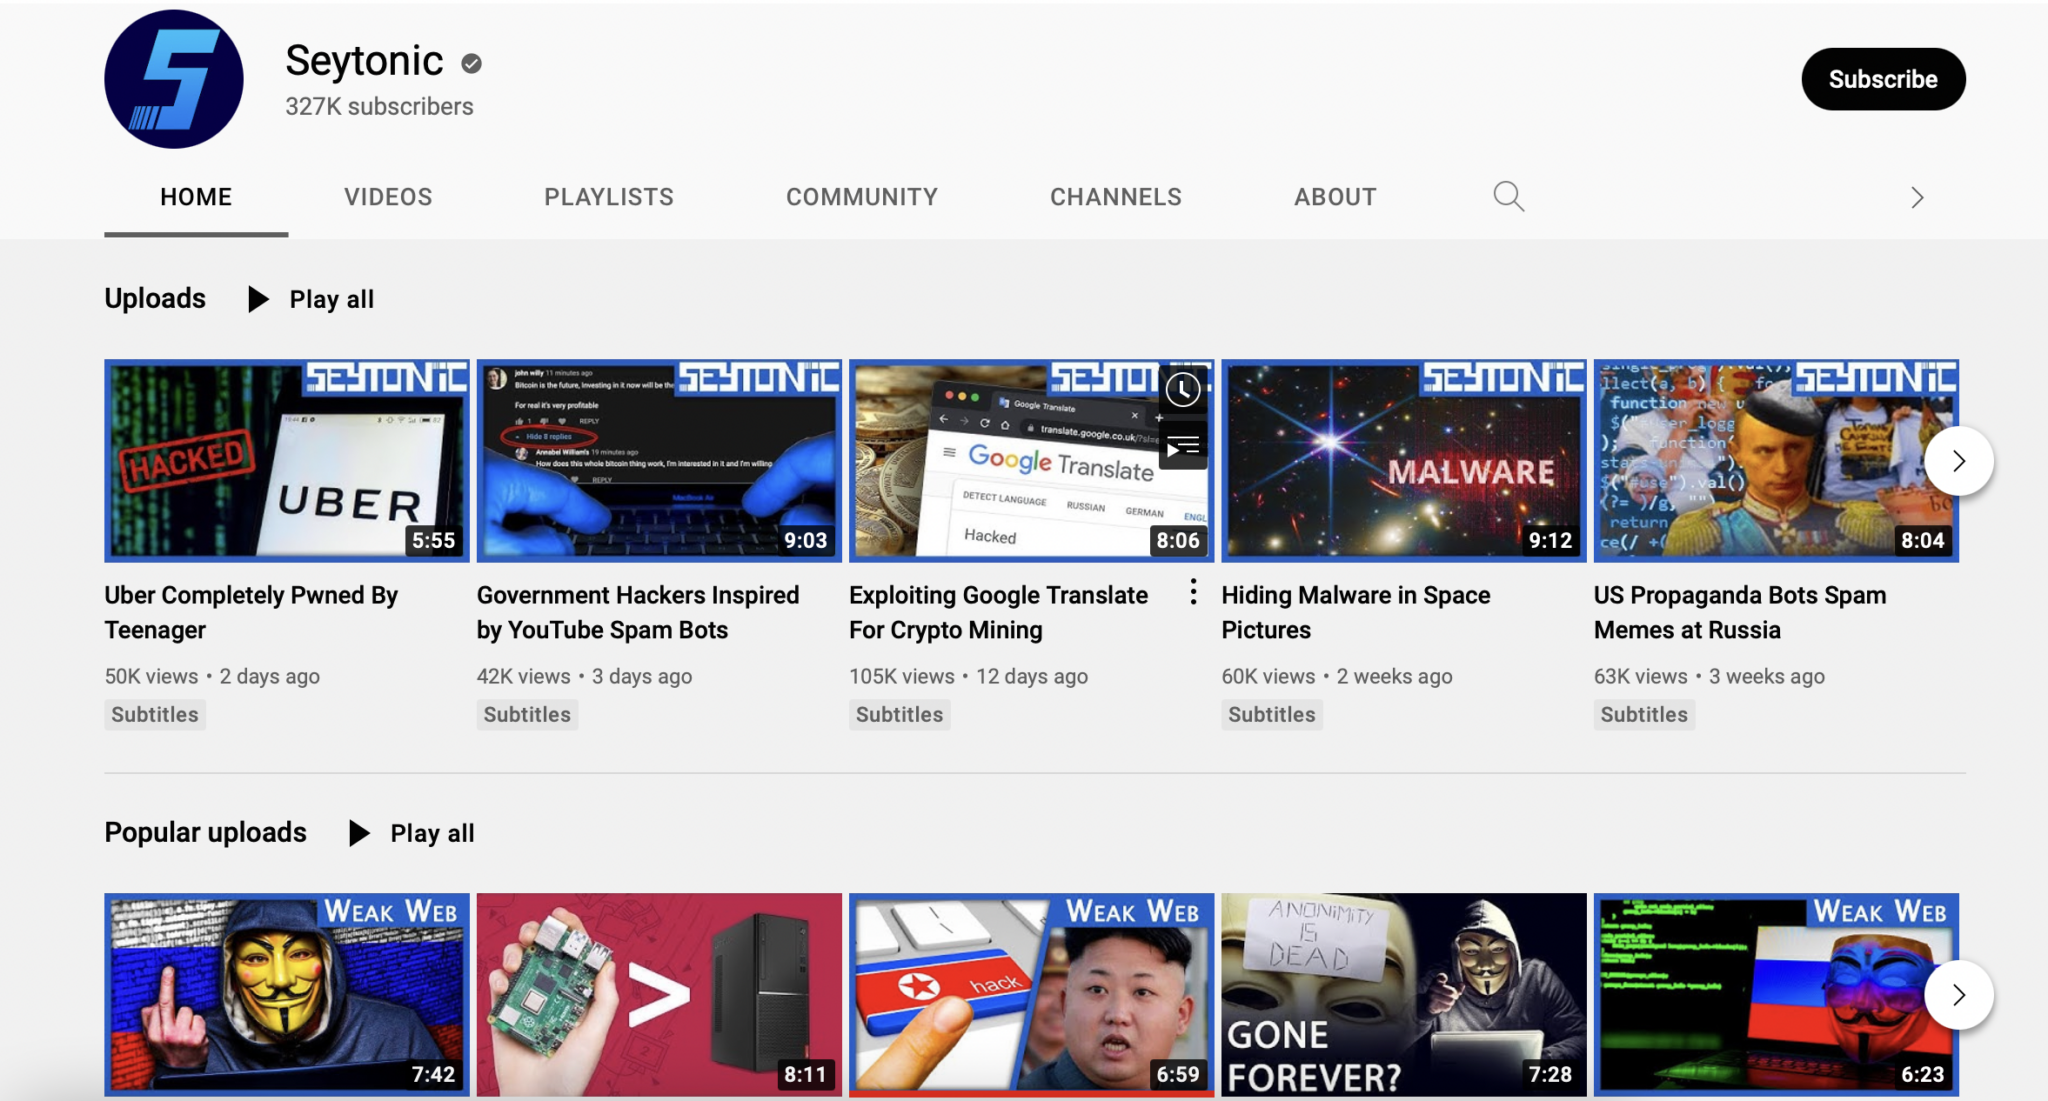This screenshot has width=2048, height=1101.
Task: Click the Seytonic channel avatar
Action: tap(173, 78)
